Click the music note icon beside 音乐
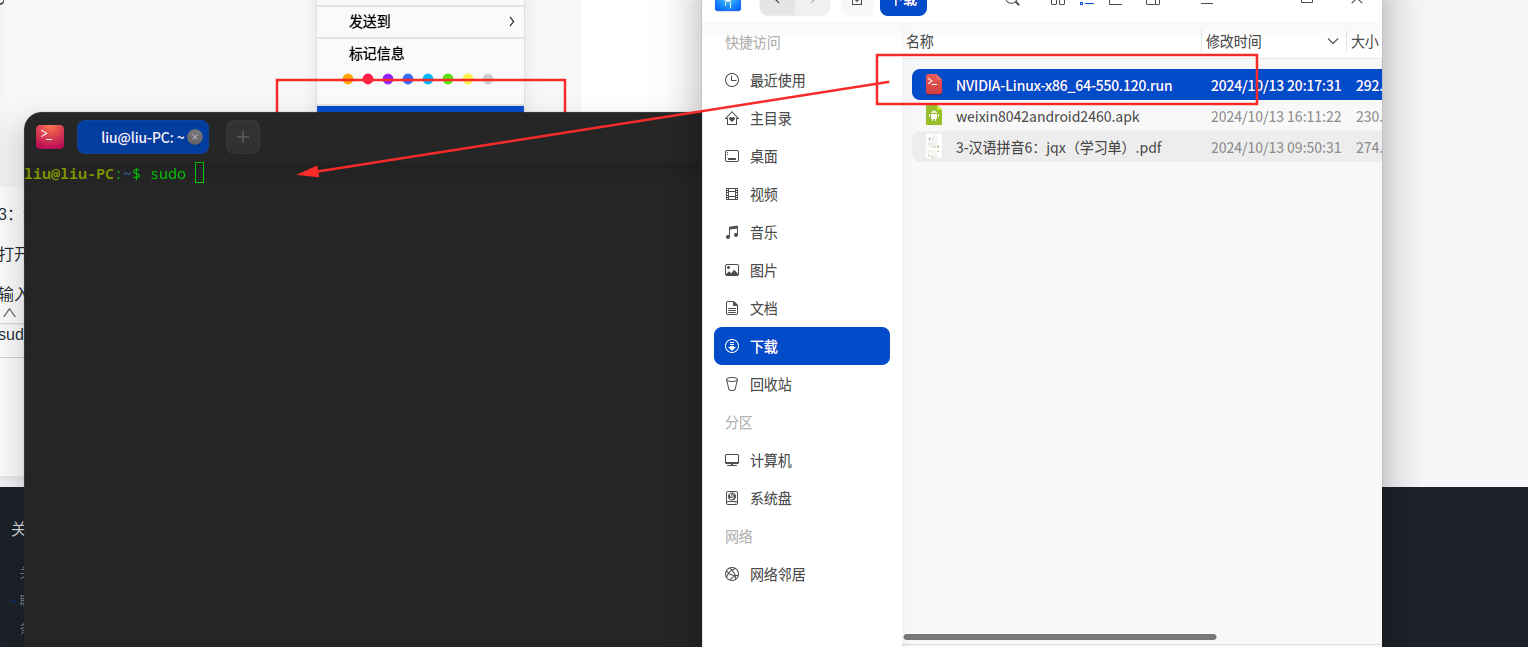 click(732, 233)
